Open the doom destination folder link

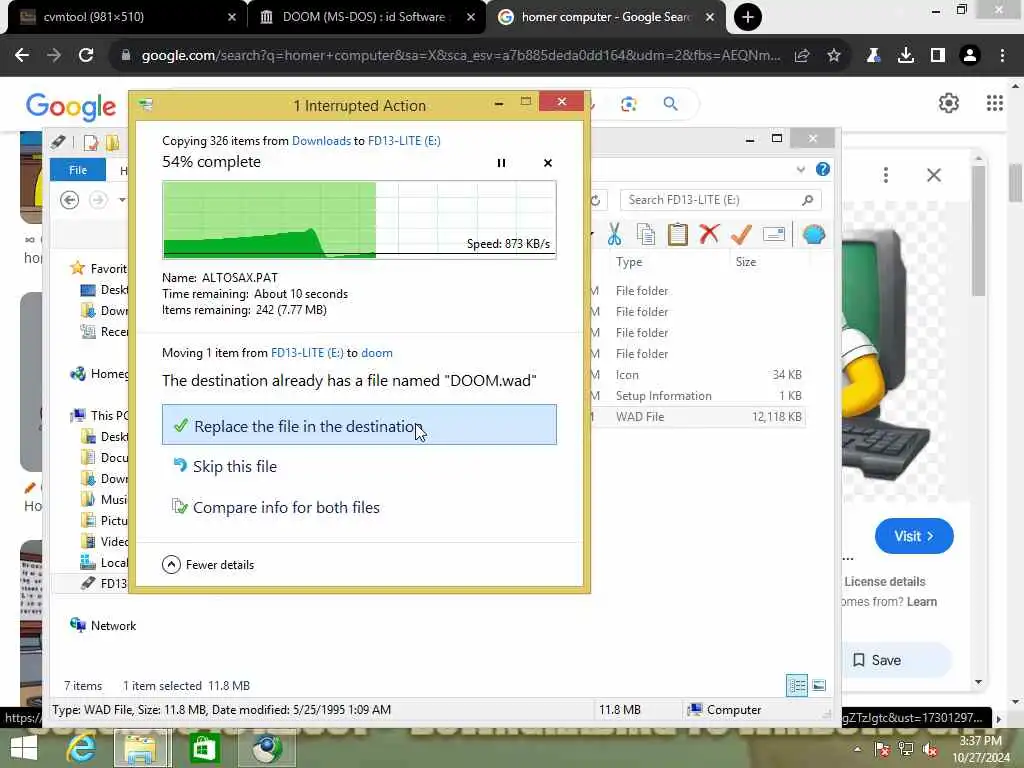pyautogui.click(x=377, y=353)
